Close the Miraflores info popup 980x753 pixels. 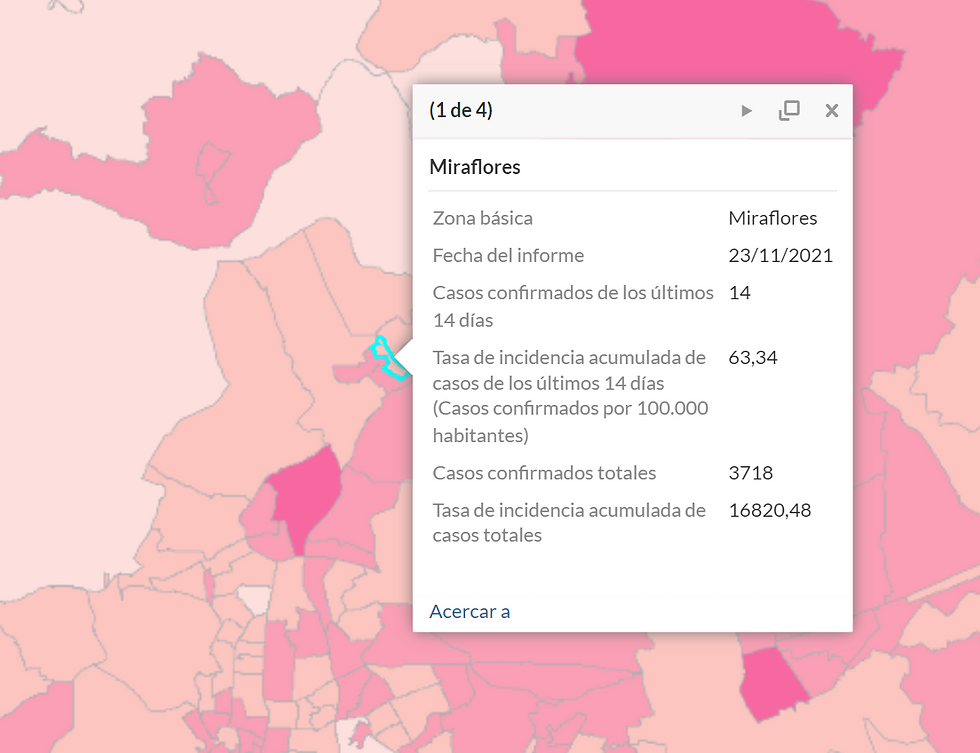pyautogui.click(x=831, y=111)
